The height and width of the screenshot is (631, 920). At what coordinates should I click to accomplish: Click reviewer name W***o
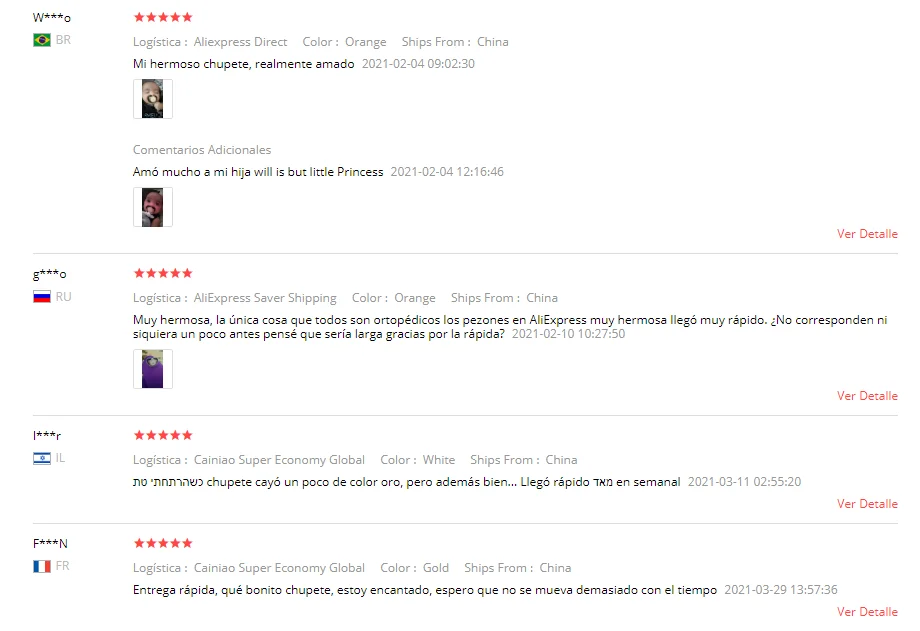click(x=52, y=18)
